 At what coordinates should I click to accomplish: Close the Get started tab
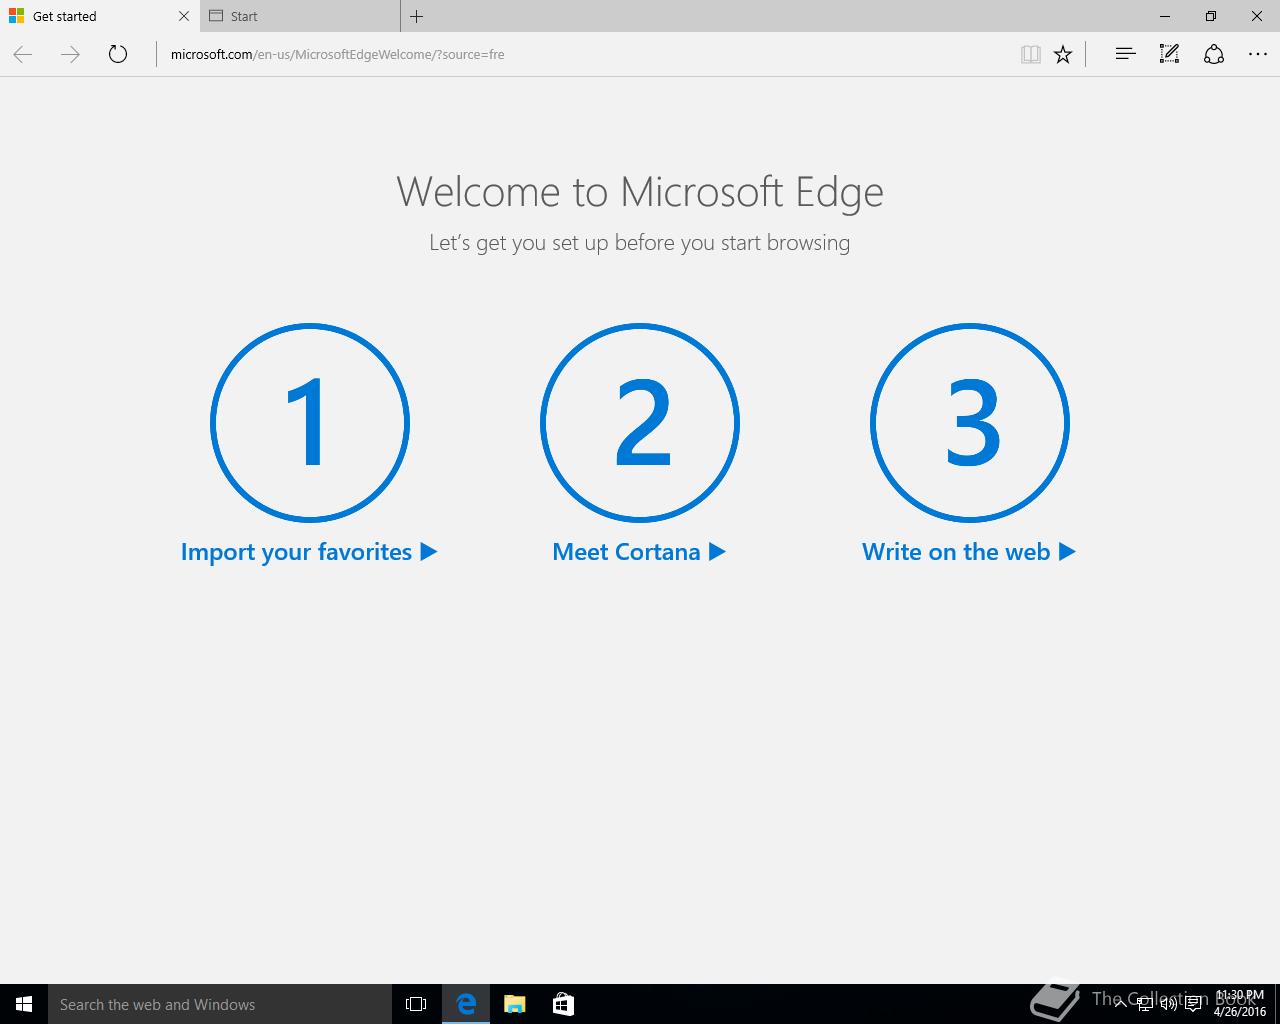[184, 16]
